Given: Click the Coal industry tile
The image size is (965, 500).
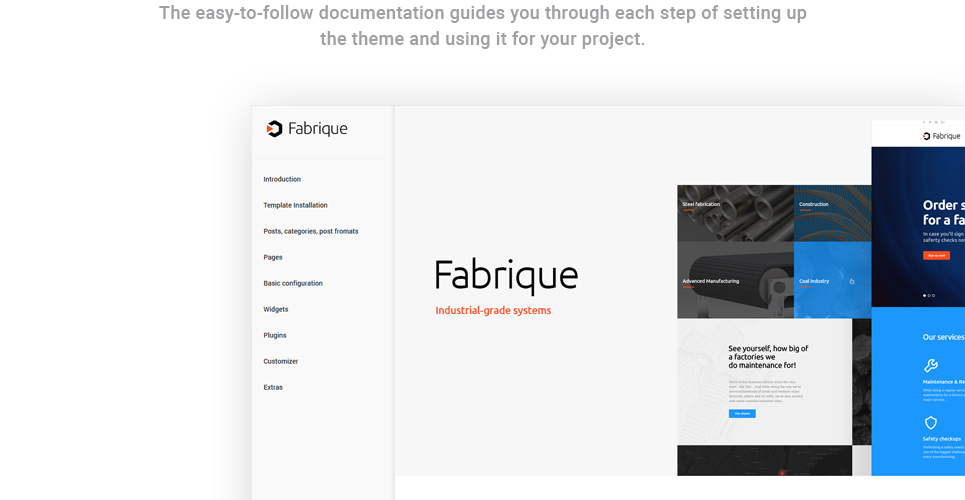Looking at the screenshot, I should (x=833, y=280).
